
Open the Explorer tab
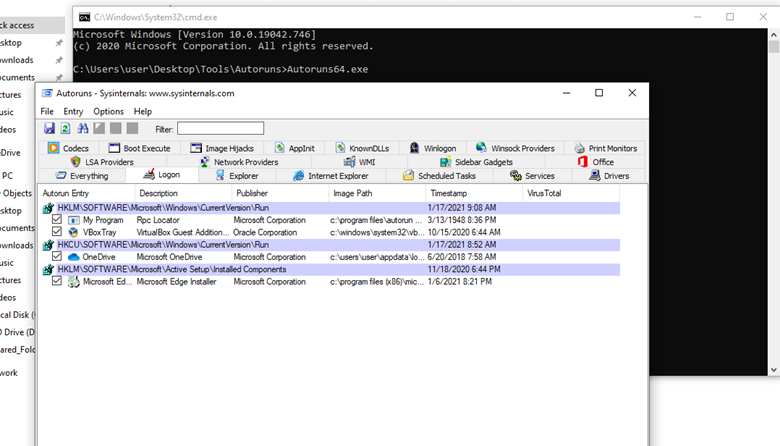point(237,176)
